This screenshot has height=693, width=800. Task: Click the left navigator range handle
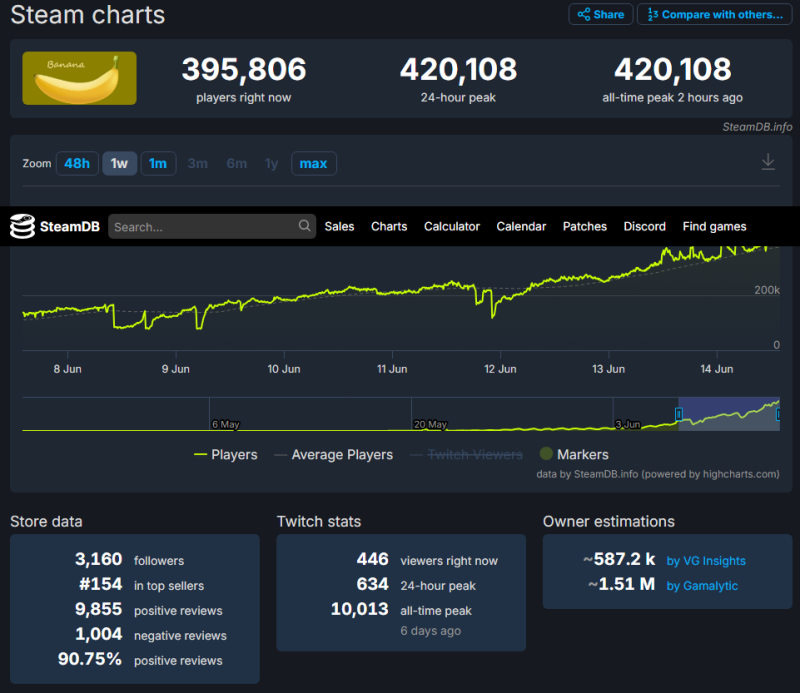679,414
